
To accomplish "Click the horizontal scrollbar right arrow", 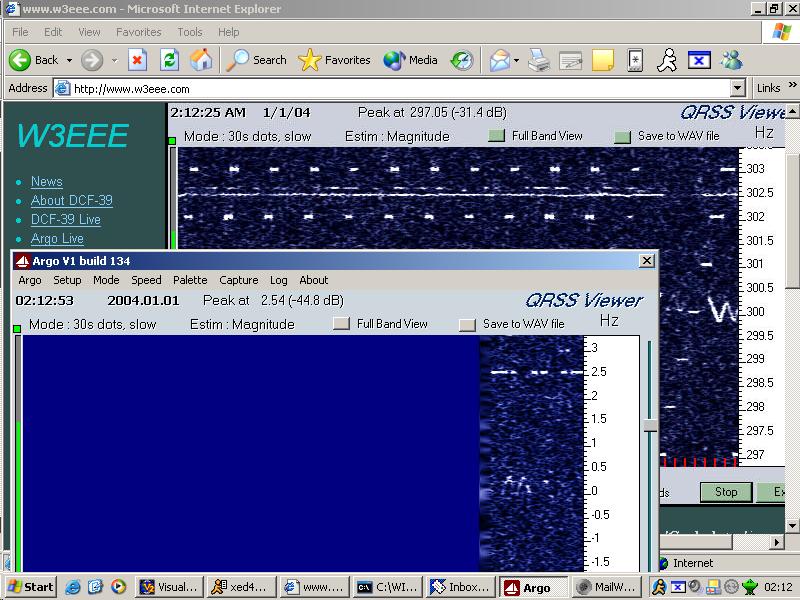I will [x=777, y=542].
